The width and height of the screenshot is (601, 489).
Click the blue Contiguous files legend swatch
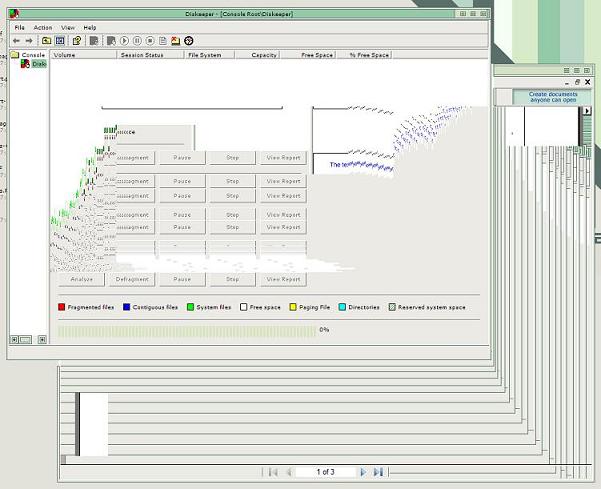126,307
